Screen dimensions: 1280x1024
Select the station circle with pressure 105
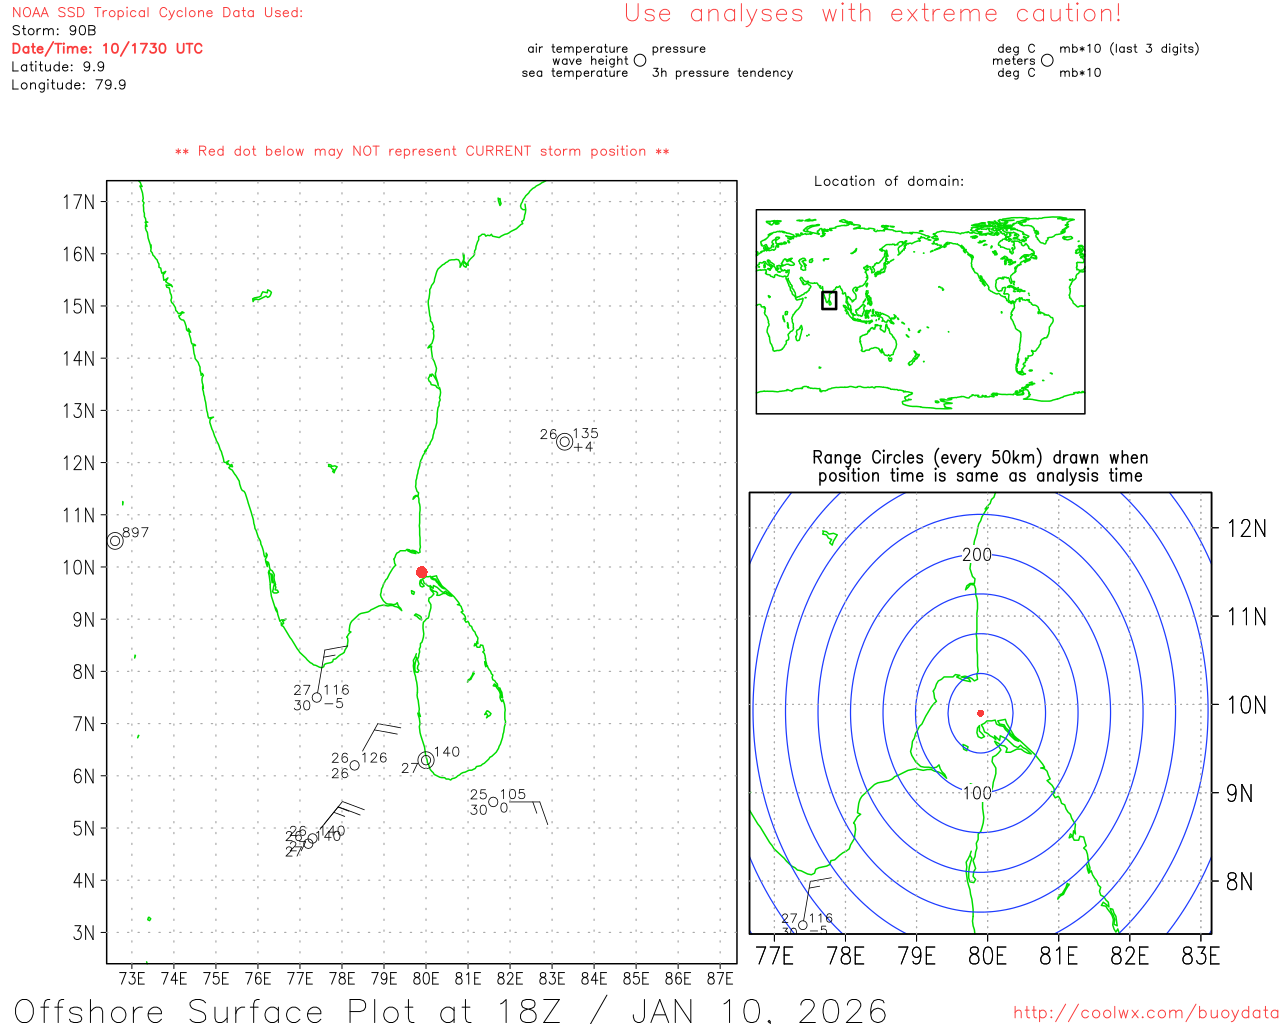point(493,802)
